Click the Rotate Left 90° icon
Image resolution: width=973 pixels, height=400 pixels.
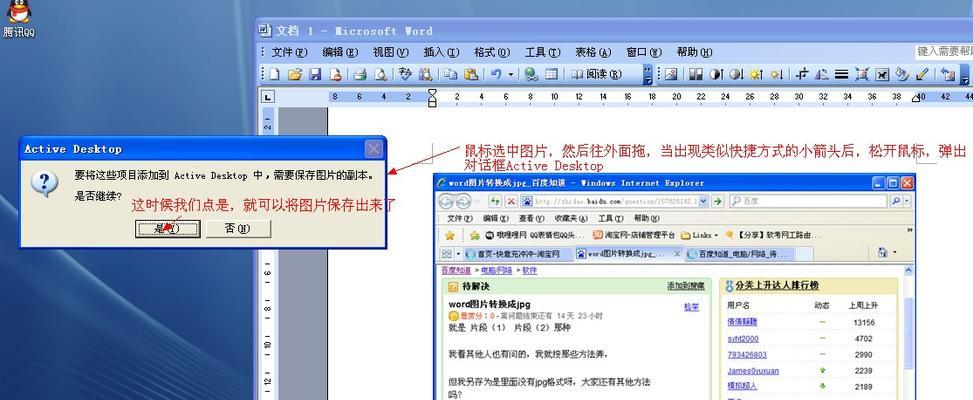pyautogui.click(x=822, y=74)
